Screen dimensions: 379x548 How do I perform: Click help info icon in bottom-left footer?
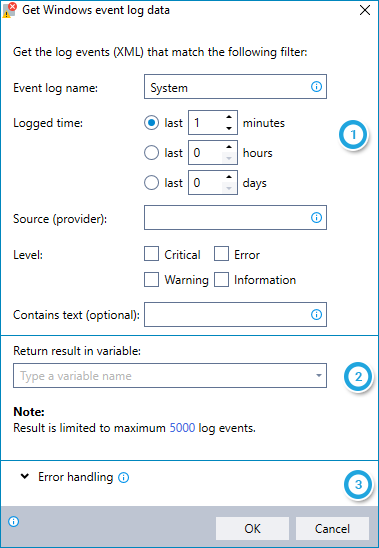click(13, 522)
